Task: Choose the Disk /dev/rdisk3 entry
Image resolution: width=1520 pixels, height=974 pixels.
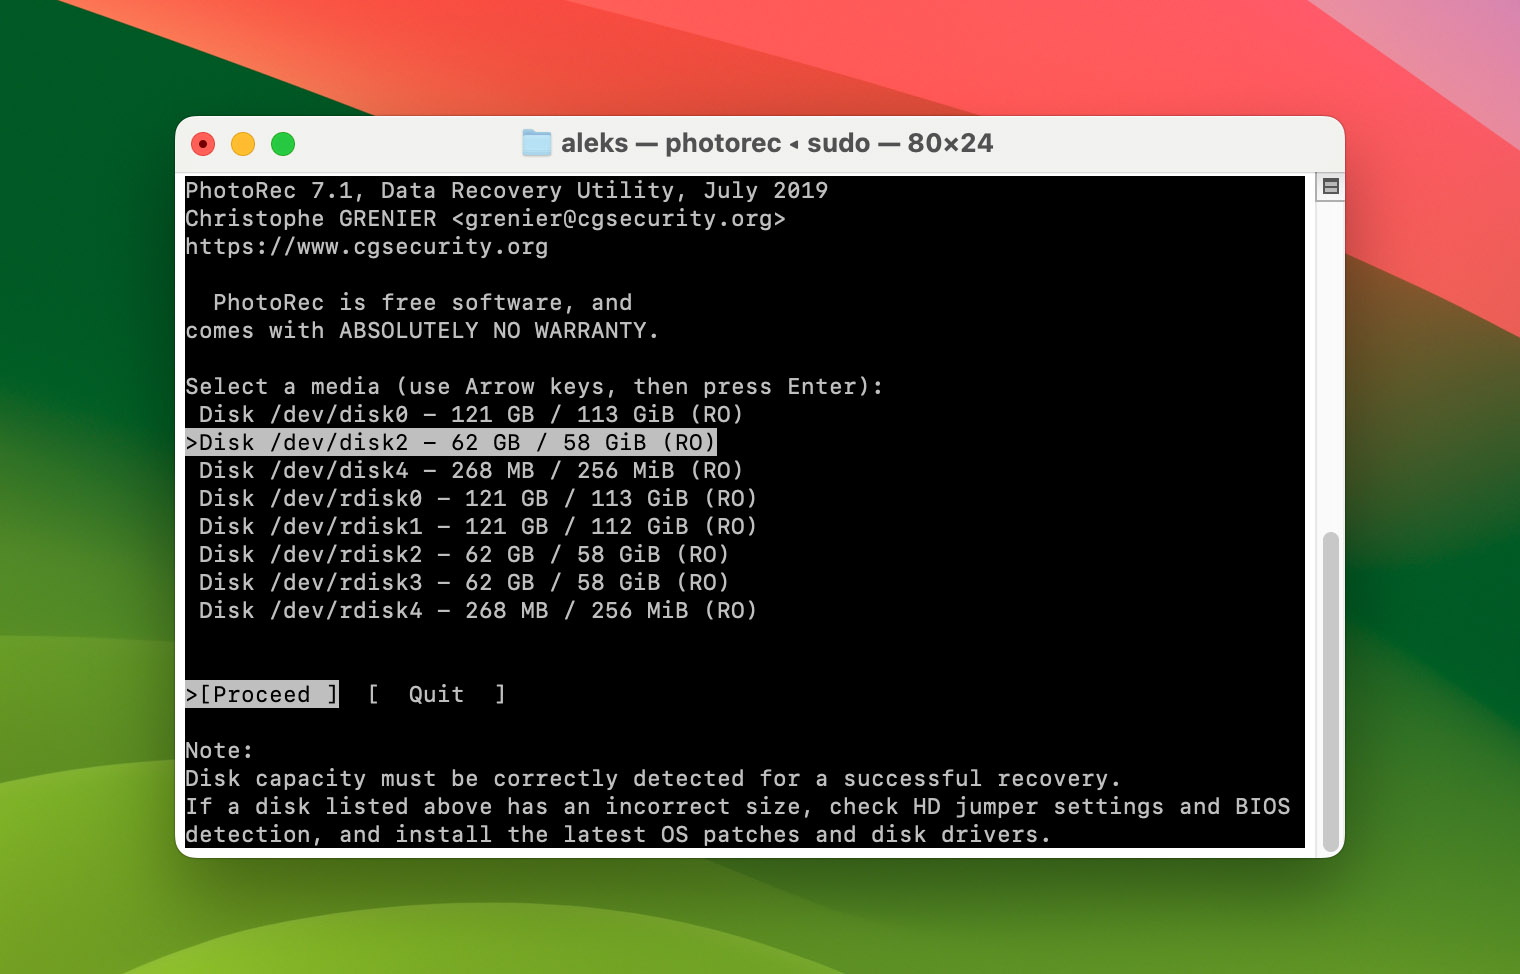Action: coord(463,582)
